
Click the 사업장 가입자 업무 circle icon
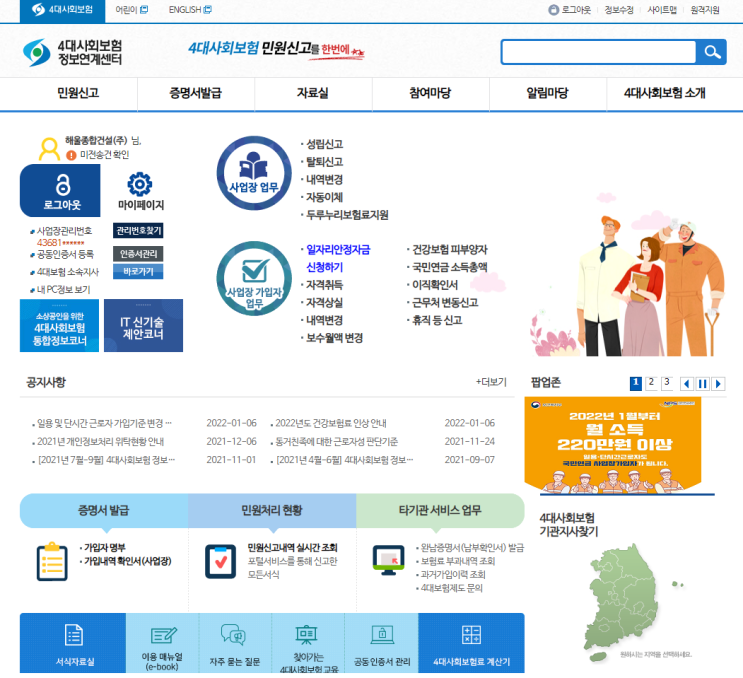tap(254, 278)
